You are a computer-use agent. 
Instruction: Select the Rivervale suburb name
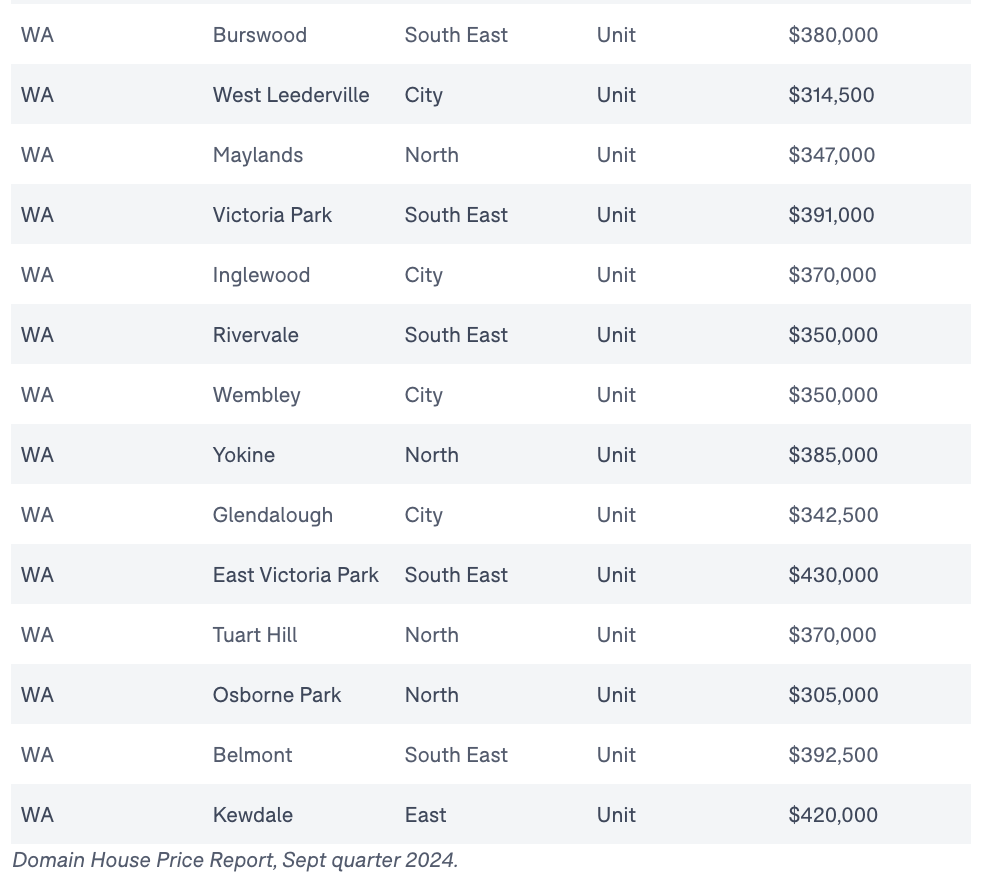coord(256,335)
